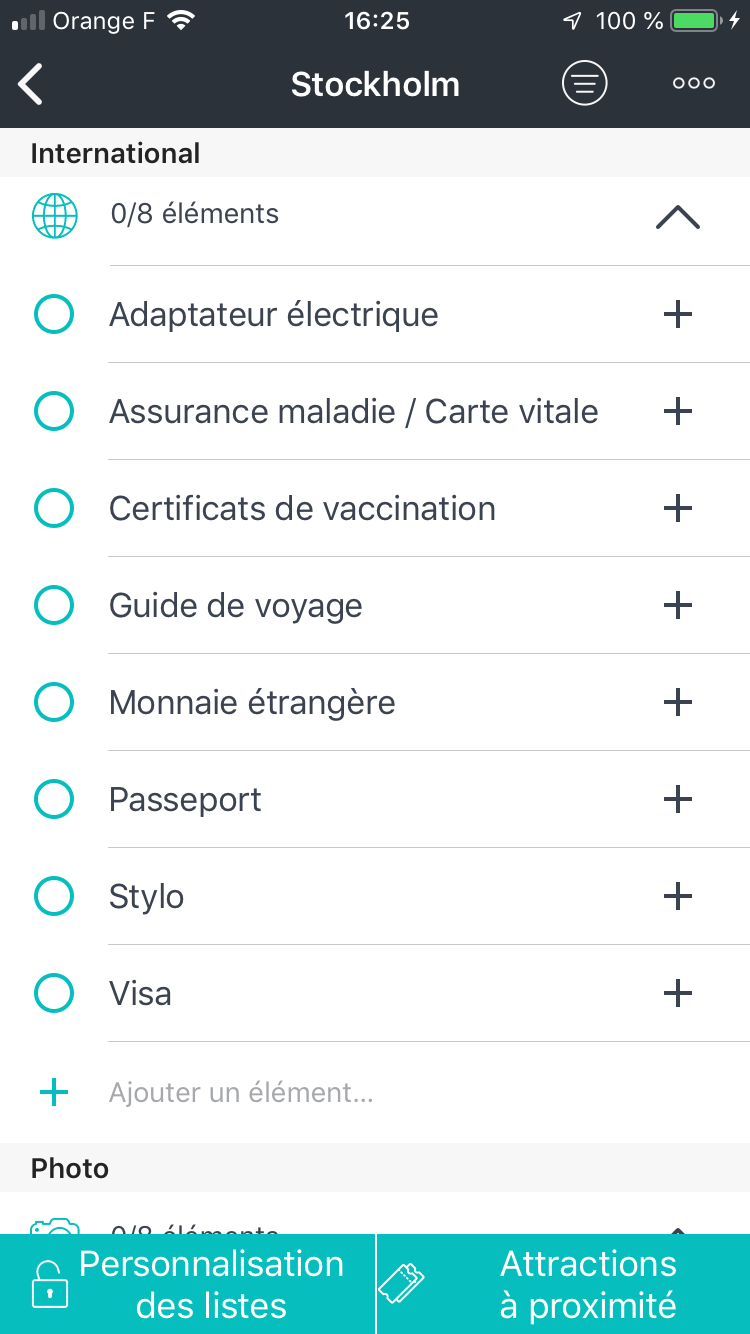750x1334 pixels.
Task: Tap plus next to Visa
Action: pos(677,993)
